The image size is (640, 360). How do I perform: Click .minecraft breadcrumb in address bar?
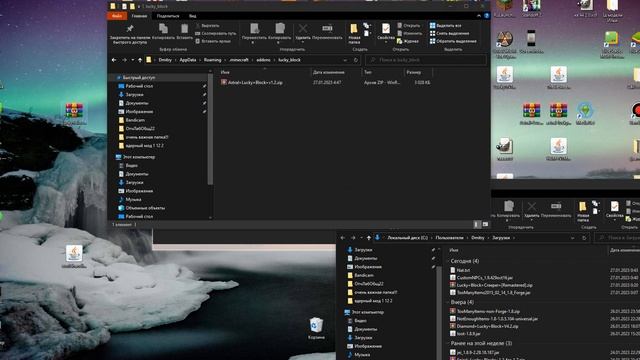(239, 60)
